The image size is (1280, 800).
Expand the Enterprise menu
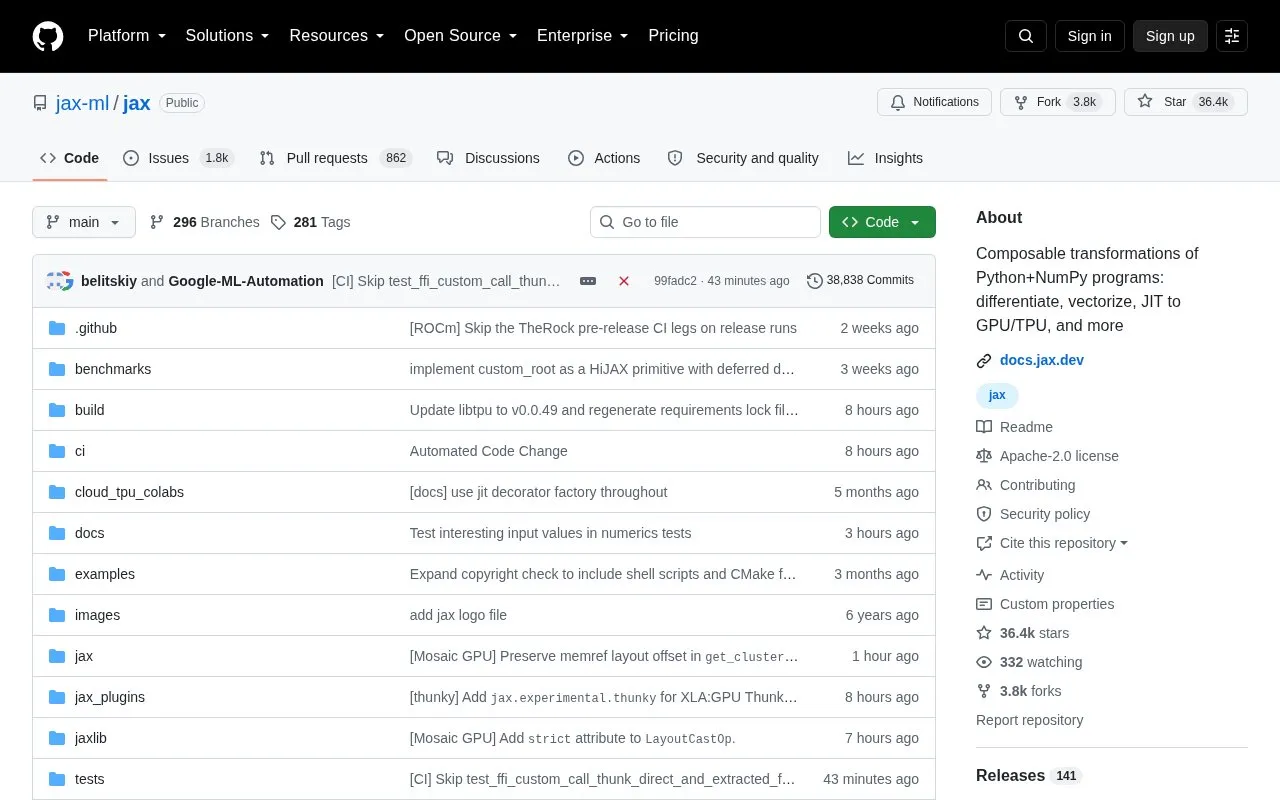point(582,36)
